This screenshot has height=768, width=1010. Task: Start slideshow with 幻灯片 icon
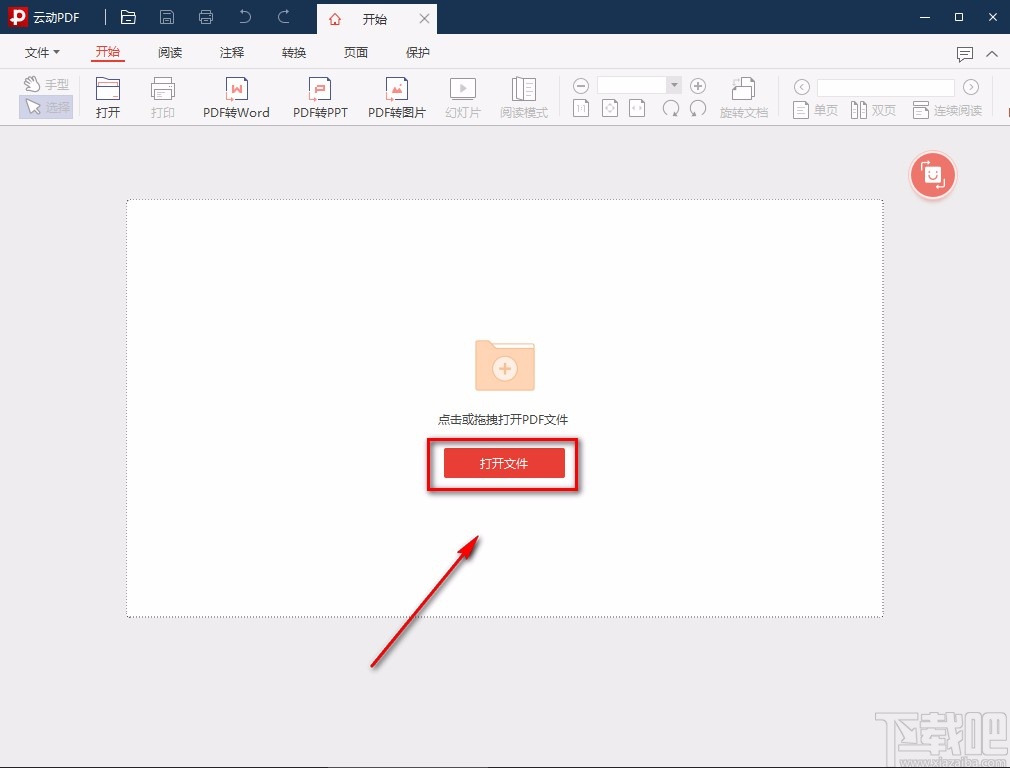[462, 97]
